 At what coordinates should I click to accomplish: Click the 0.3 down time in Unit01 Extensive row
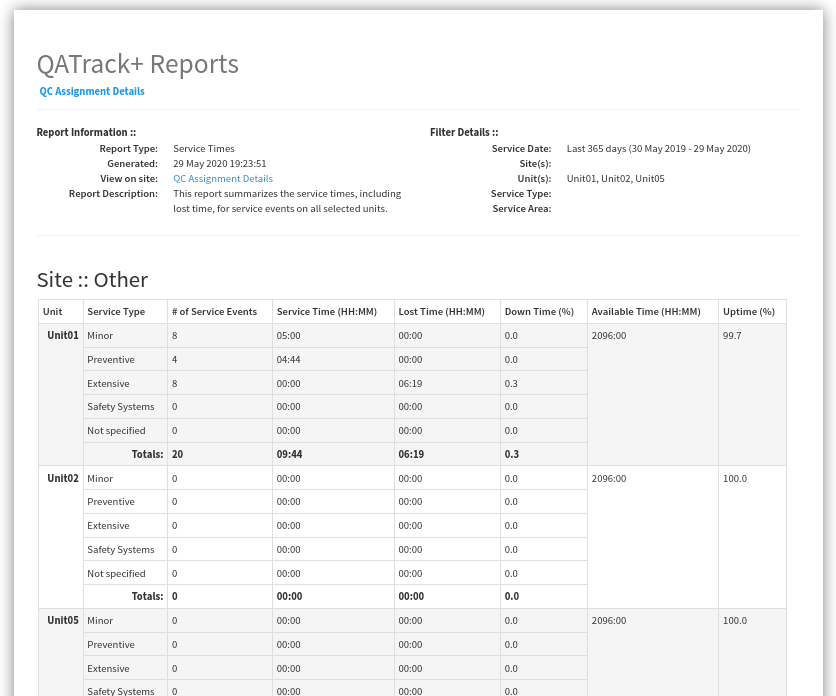[511, 384]
